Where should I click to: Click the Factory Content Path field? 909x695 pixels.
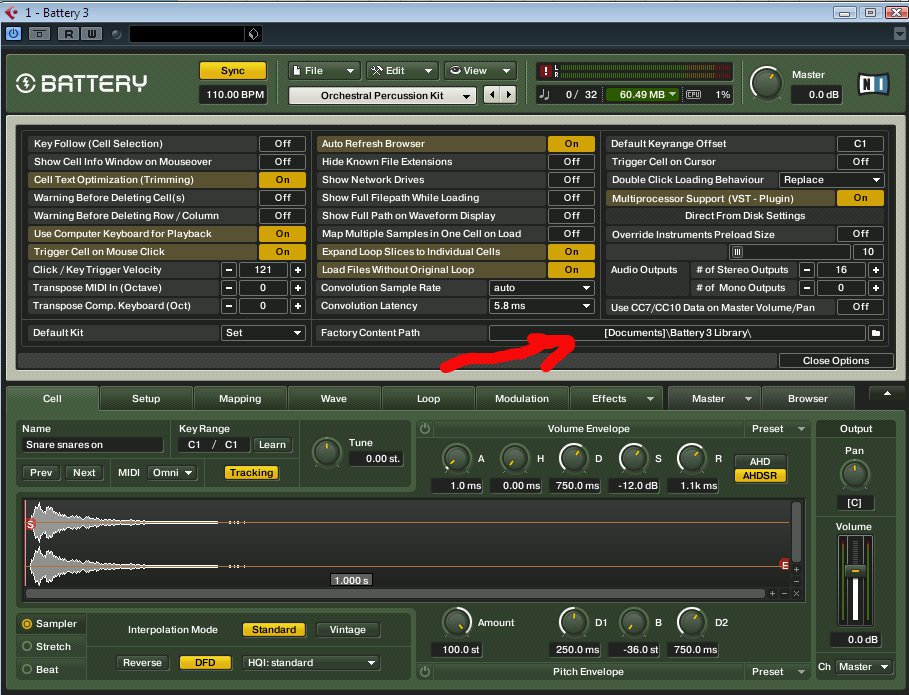coord(677,333)
